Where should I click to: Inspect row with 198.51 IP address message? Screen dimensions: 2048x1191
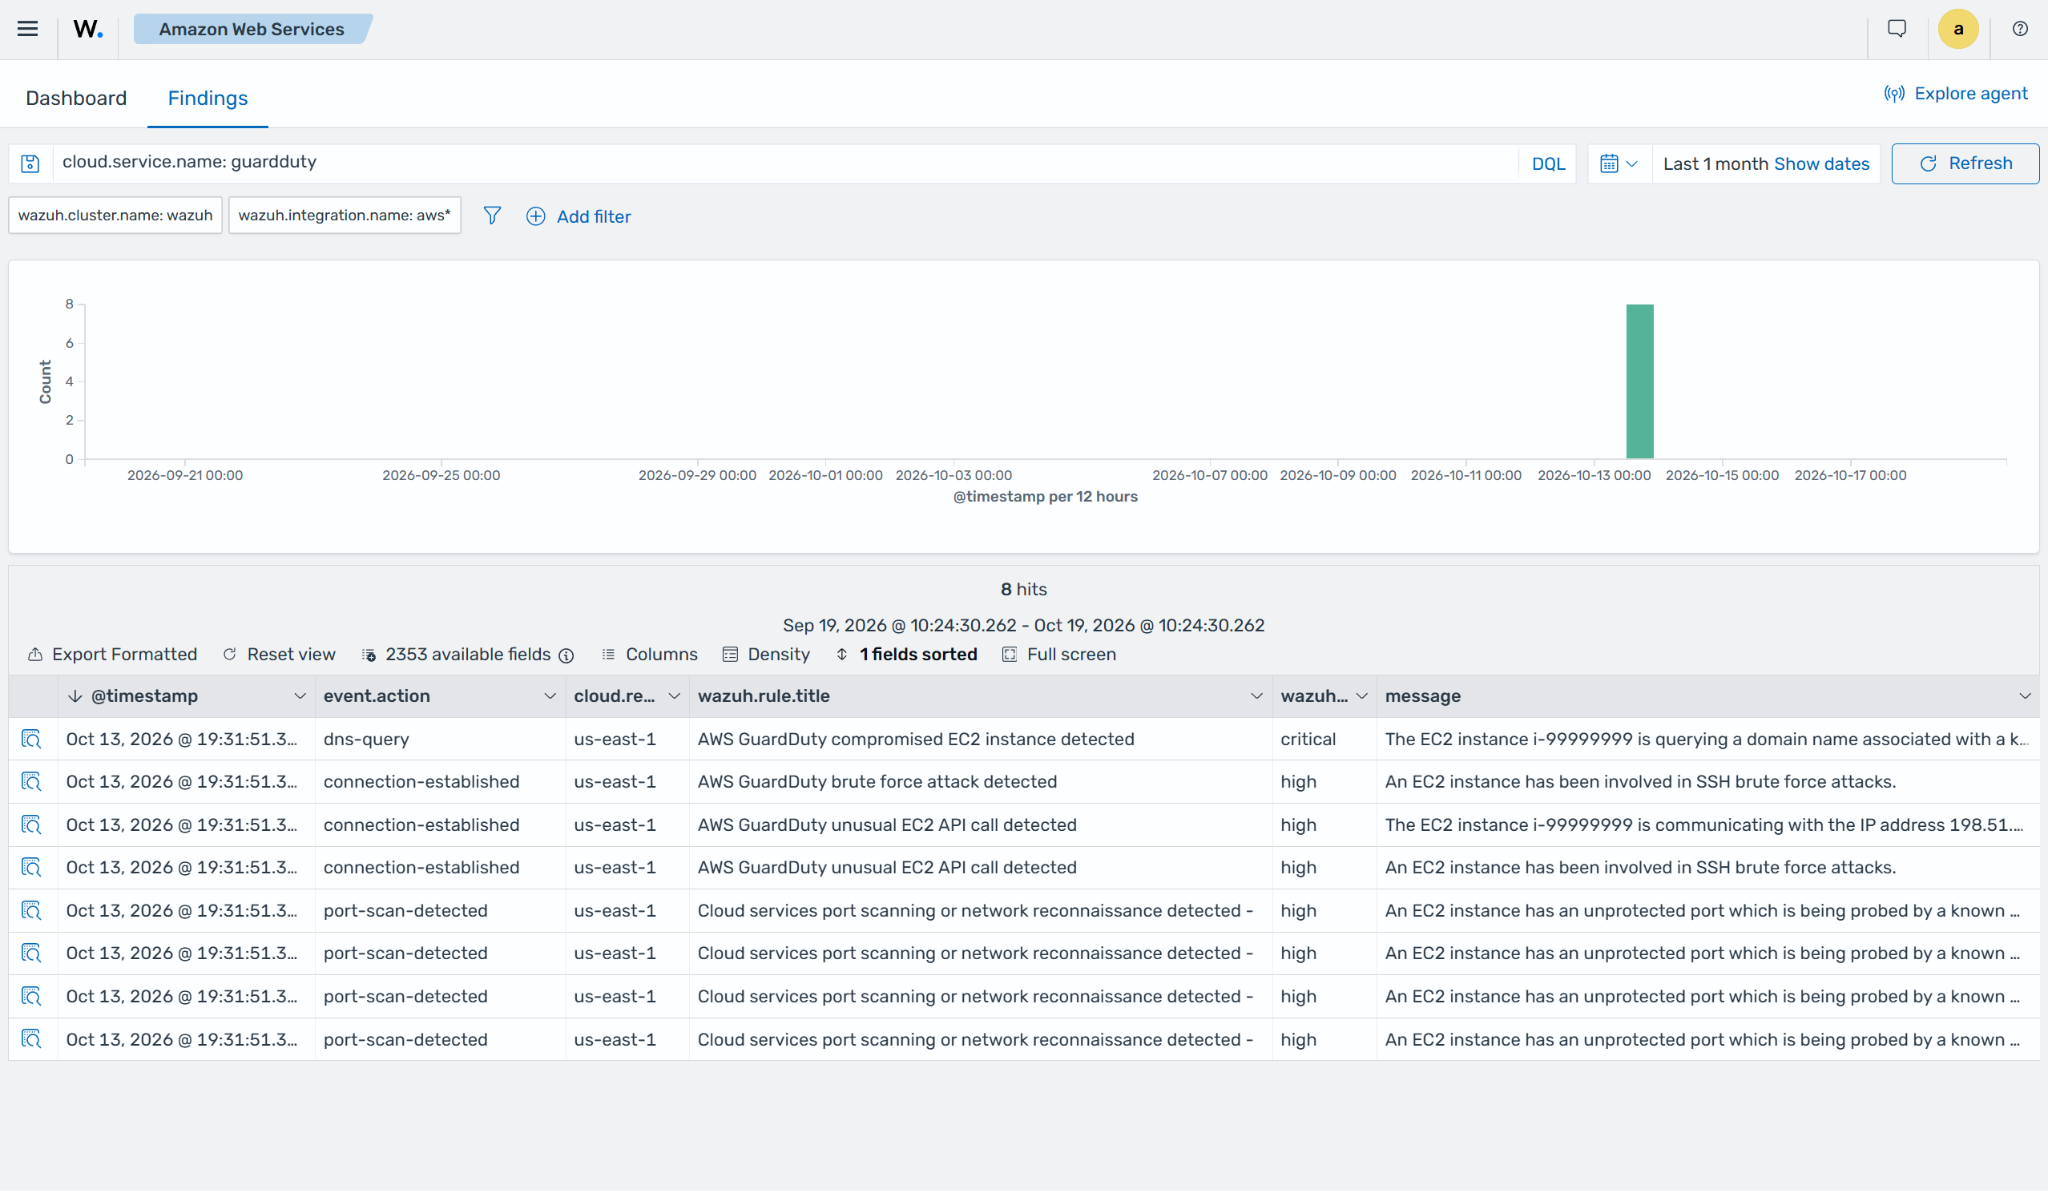pos(32,825)
